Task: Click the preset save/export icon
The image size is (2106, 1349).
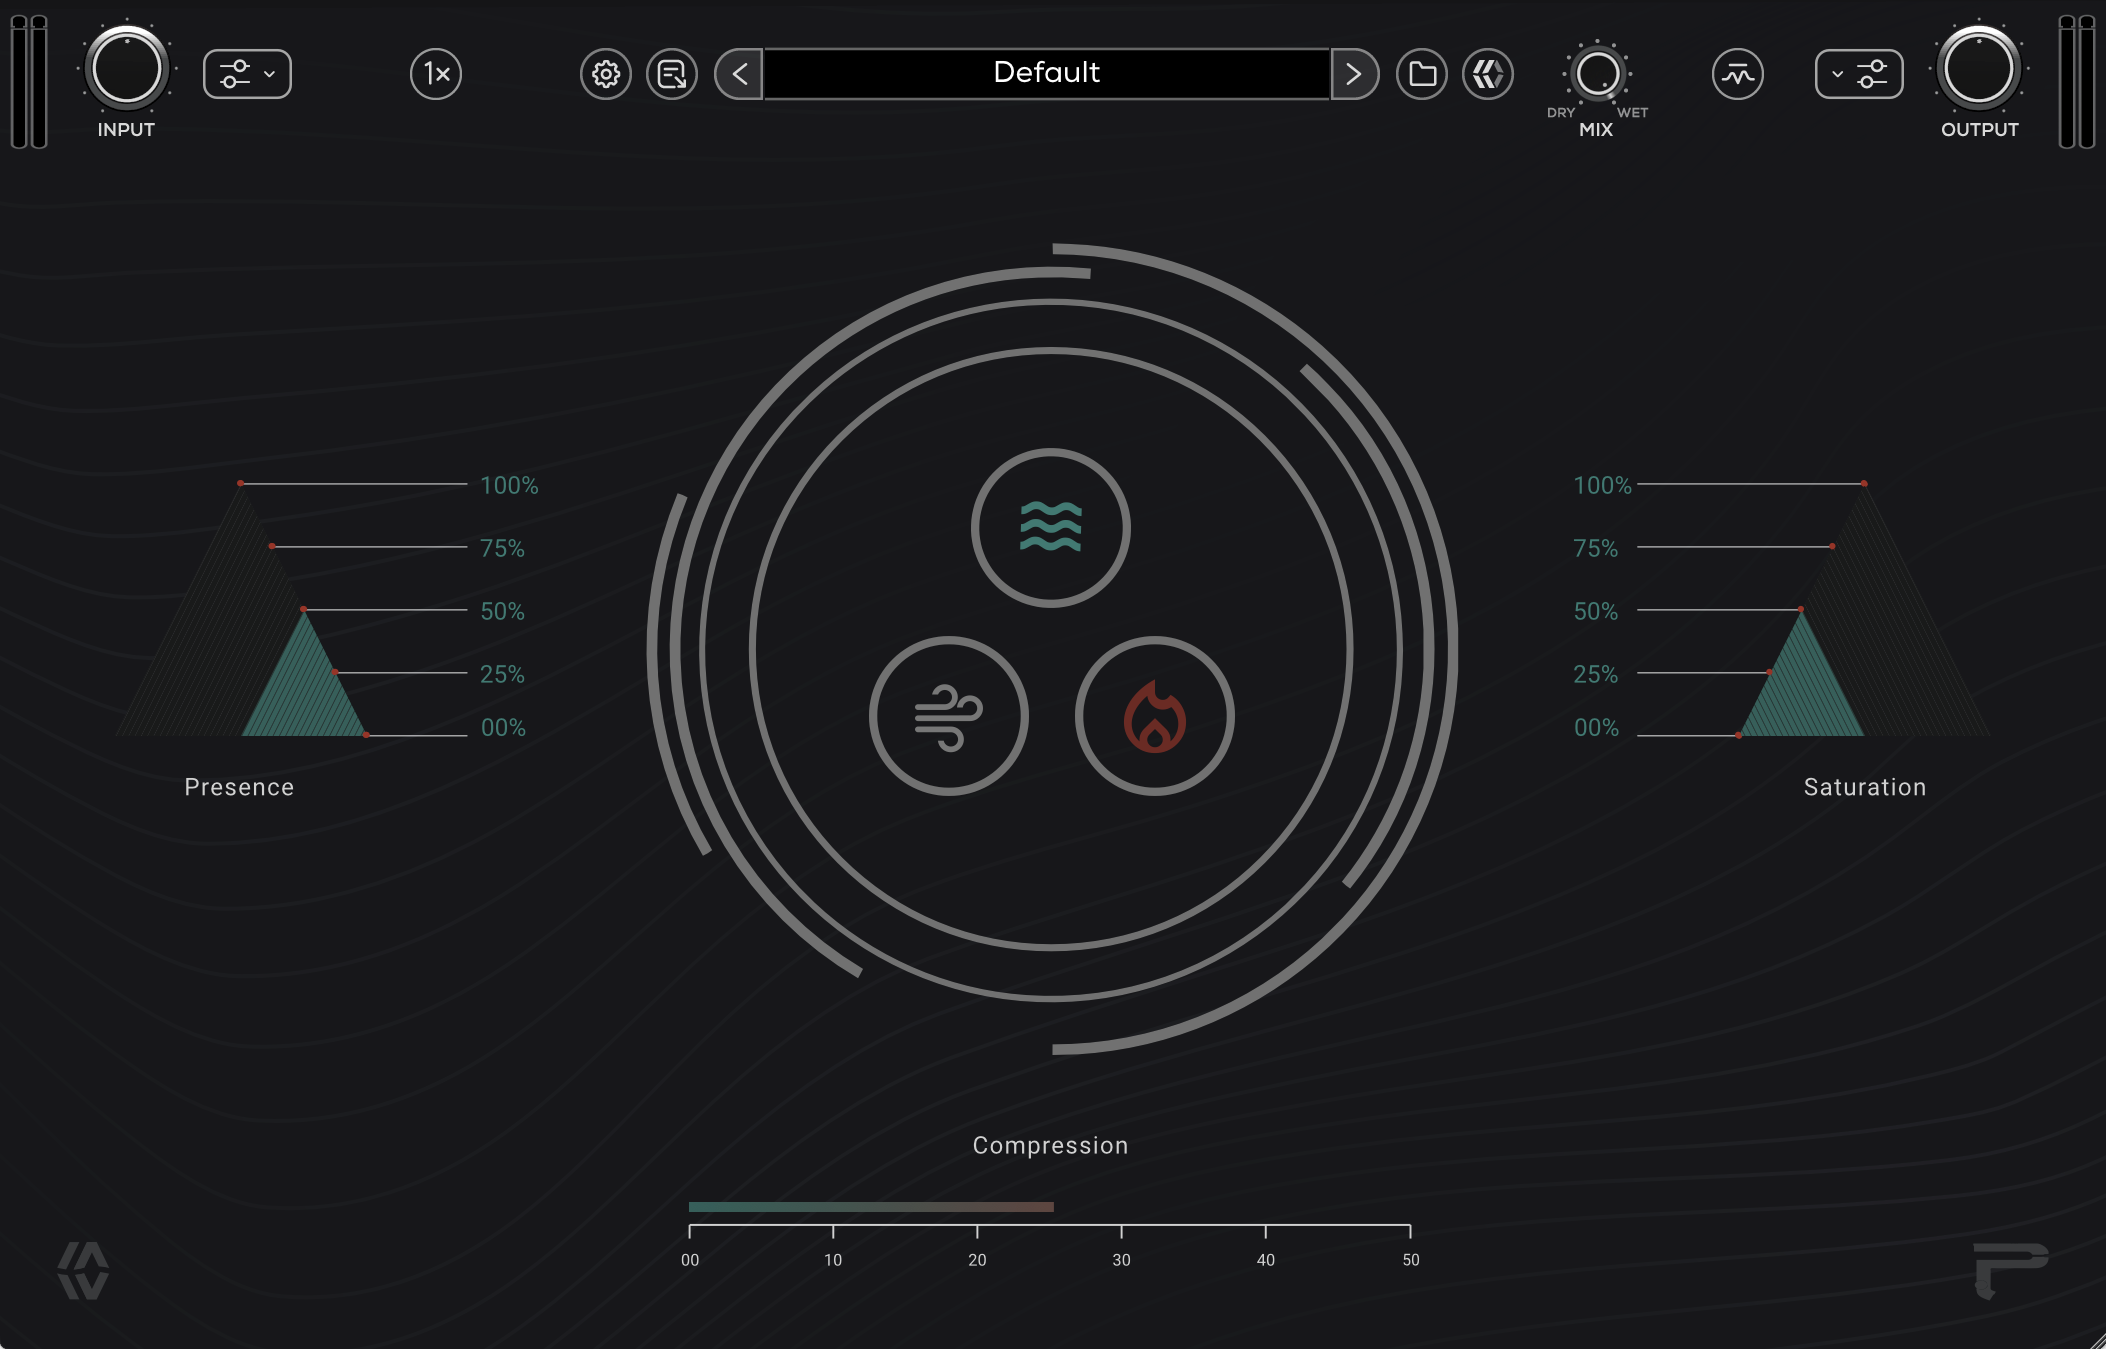Action: coord(672,74)
